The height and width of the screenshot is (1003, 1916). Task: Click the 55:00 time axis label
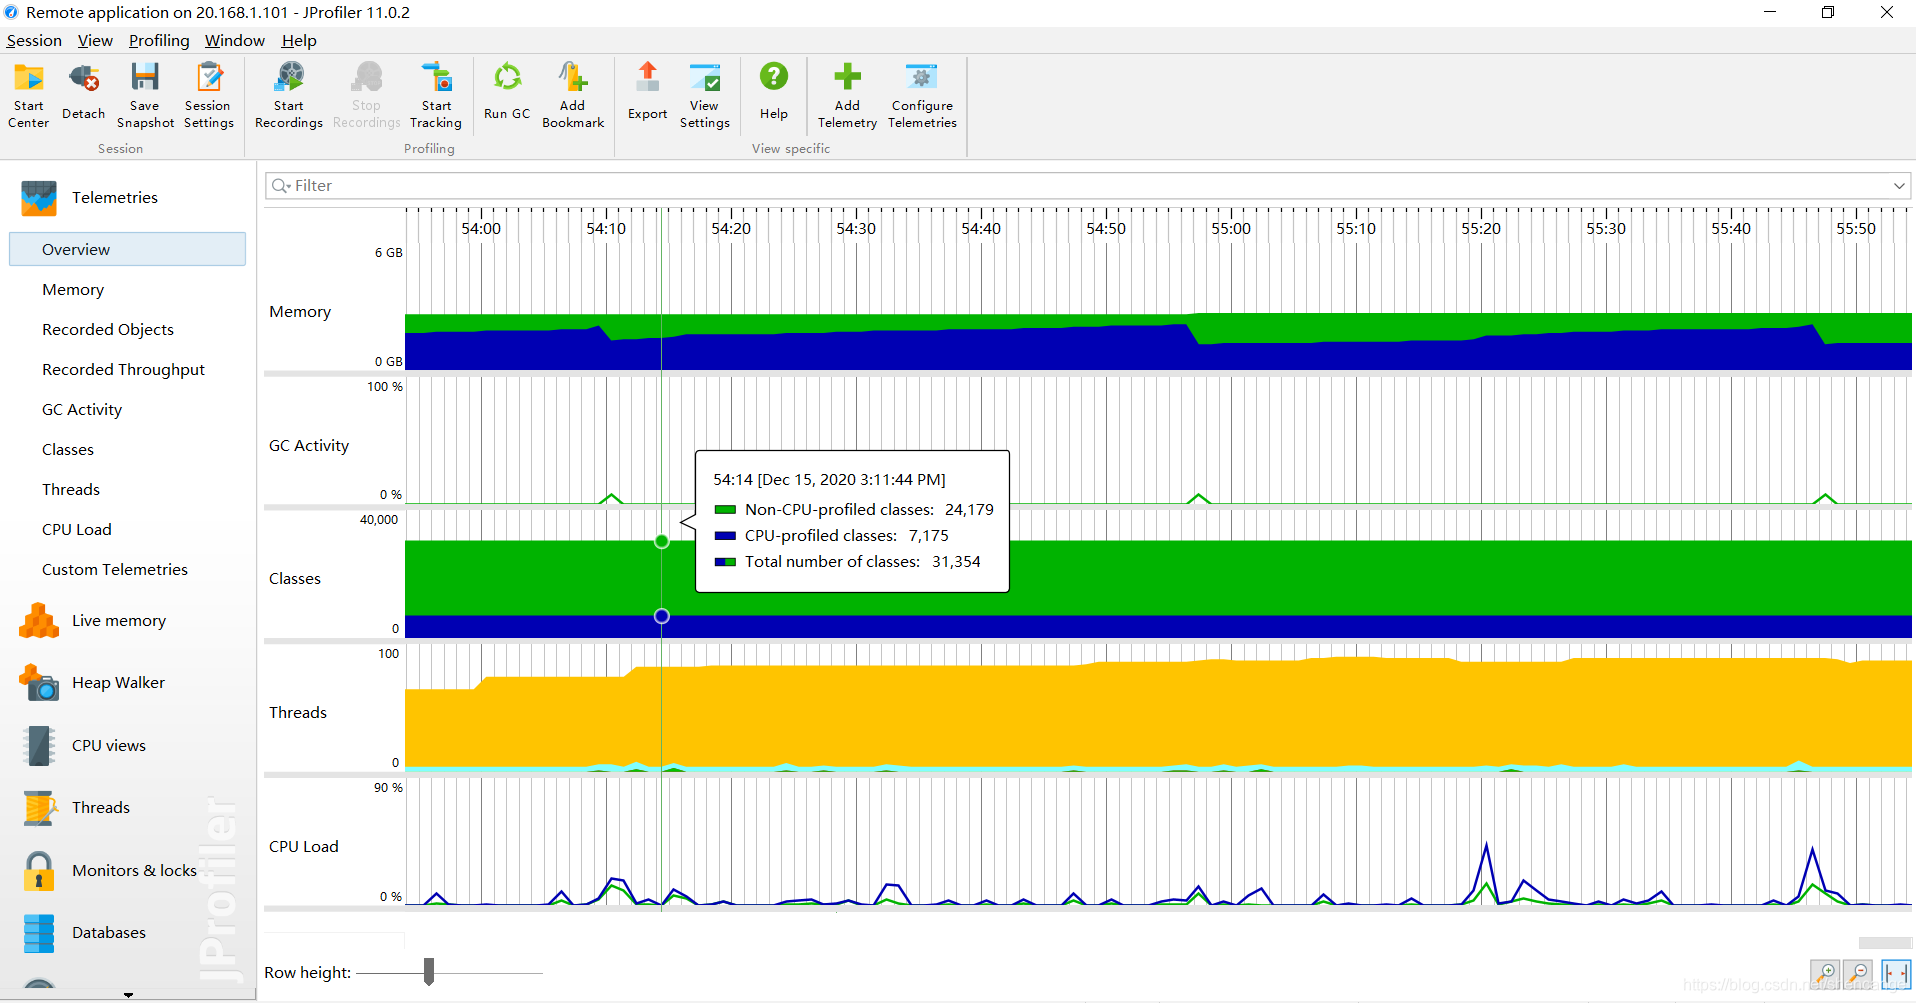tap(1231, 229)
